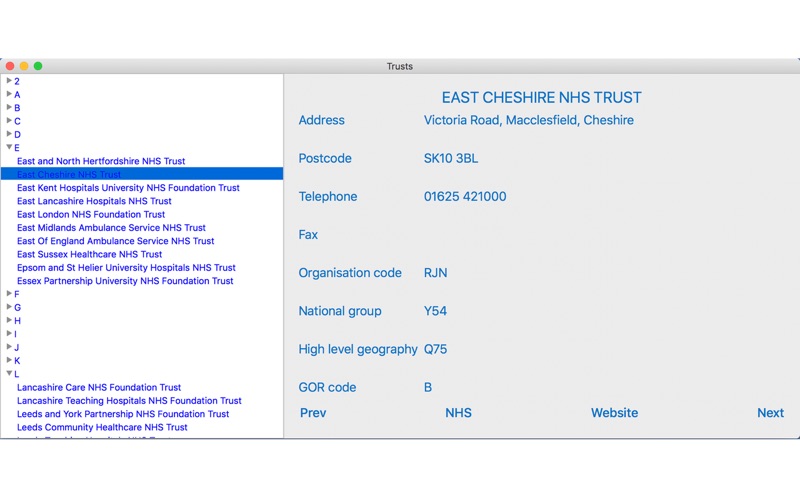The width and height of the screenshot is (800, 500).
Task: Expand the I group triangle
Action: (9, 333)
